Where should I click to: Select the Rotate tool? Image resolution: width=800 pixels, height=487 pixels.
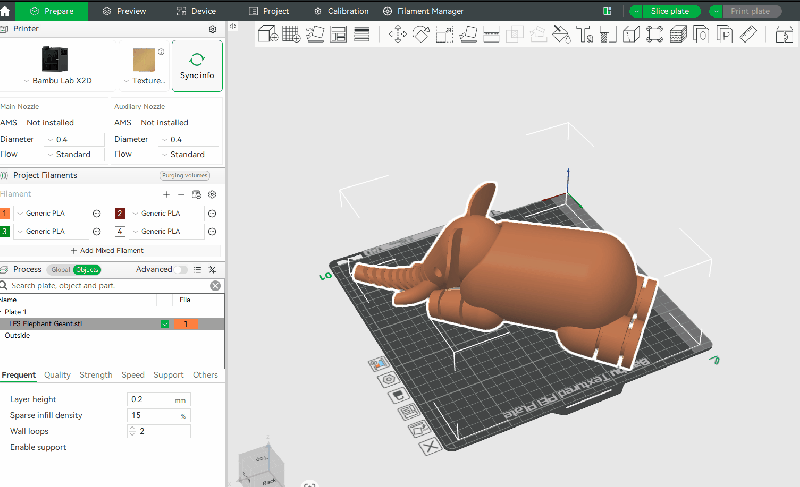coord(421,35)
